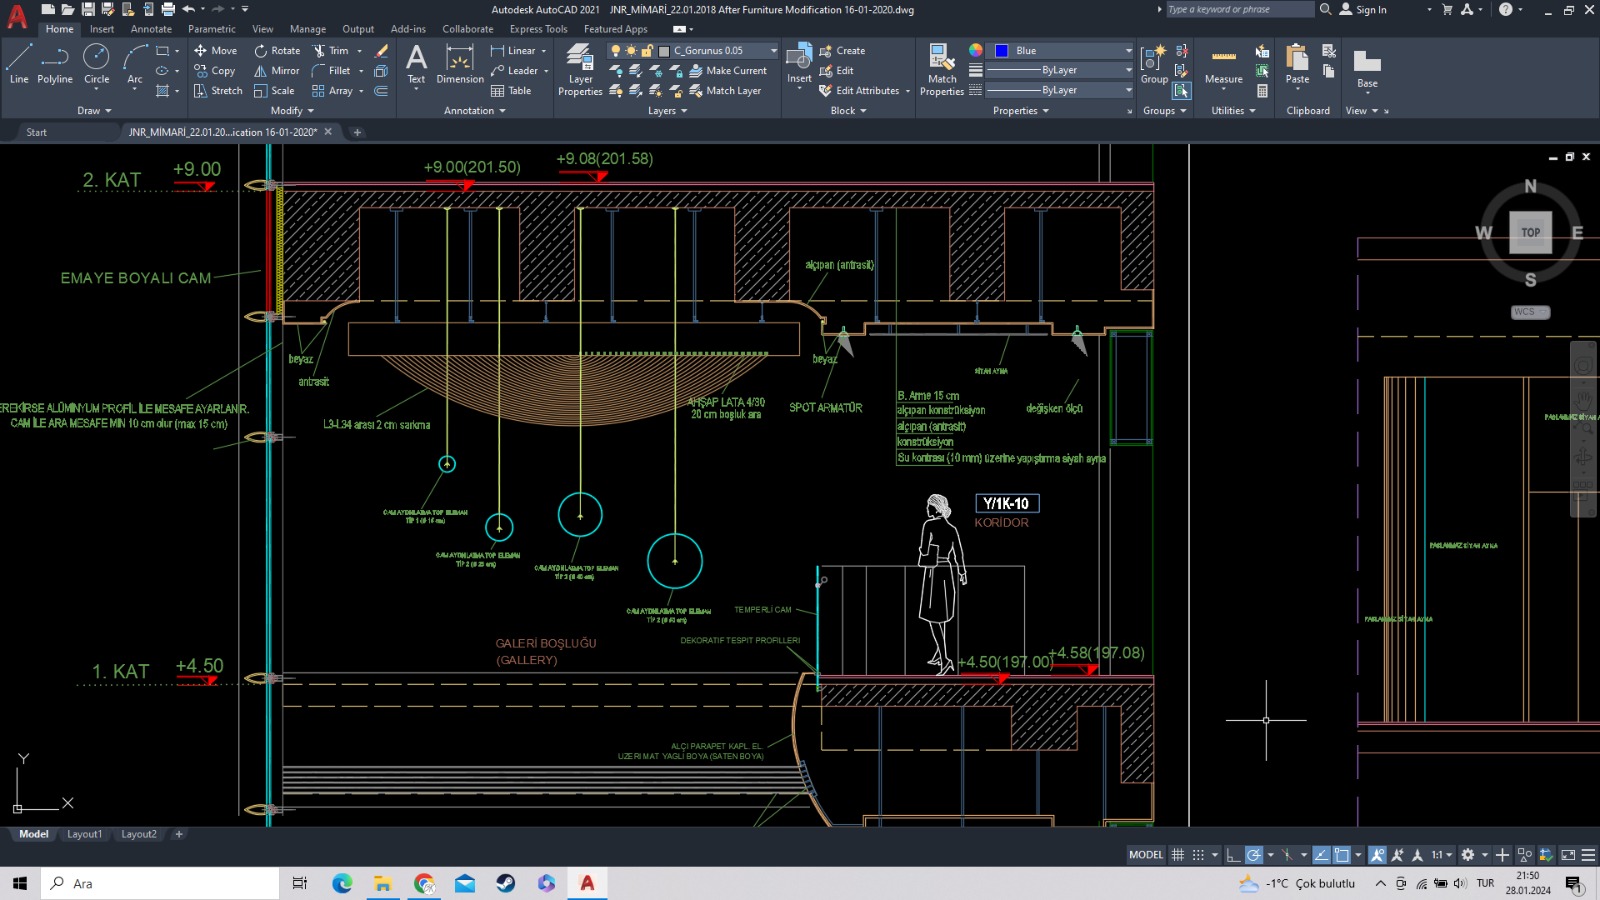
Task: Open the C_Gorunus 0.05 layer dropdown
Action: click(773, 51)
